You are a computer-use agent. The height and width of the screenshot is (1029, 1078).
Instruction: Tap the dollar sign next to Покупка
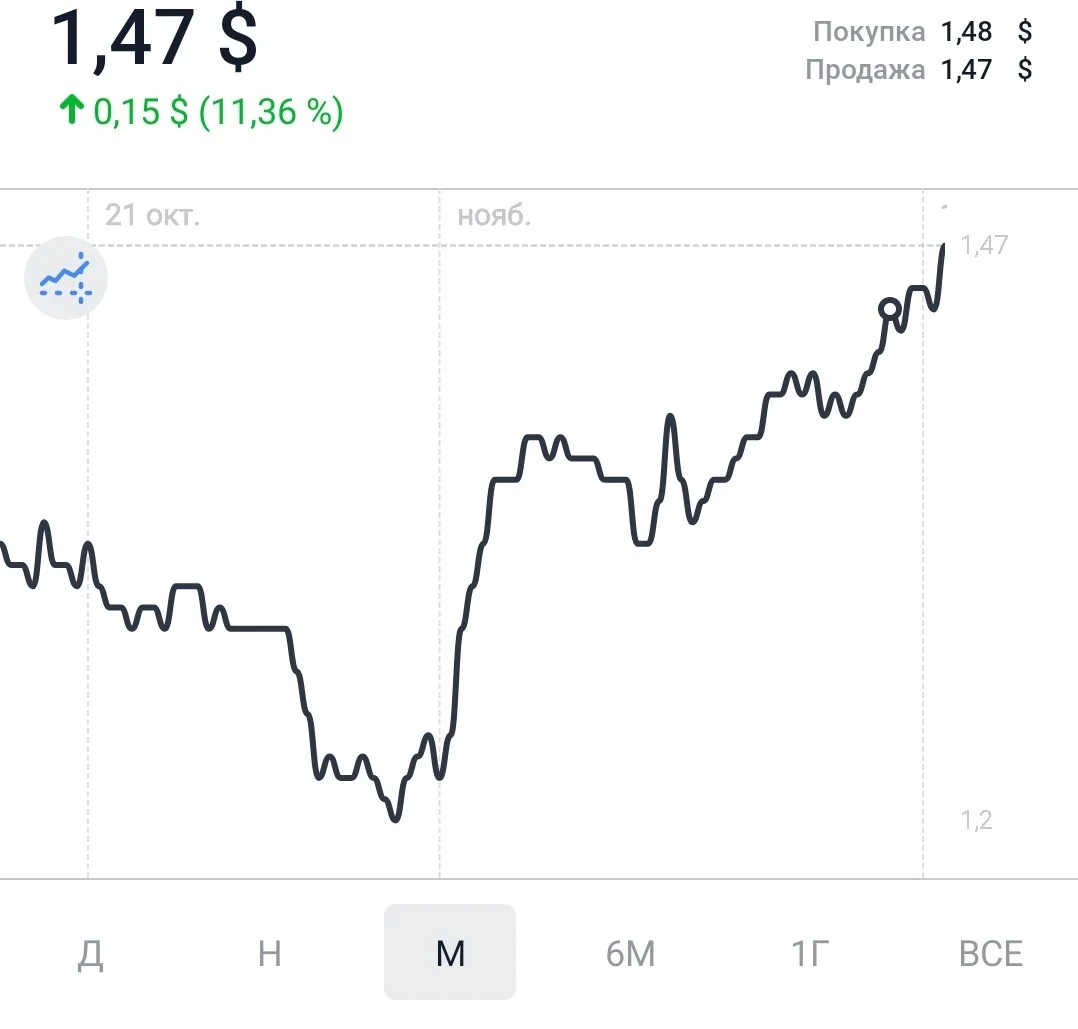pyautogui.click(x=1024, y=32)
